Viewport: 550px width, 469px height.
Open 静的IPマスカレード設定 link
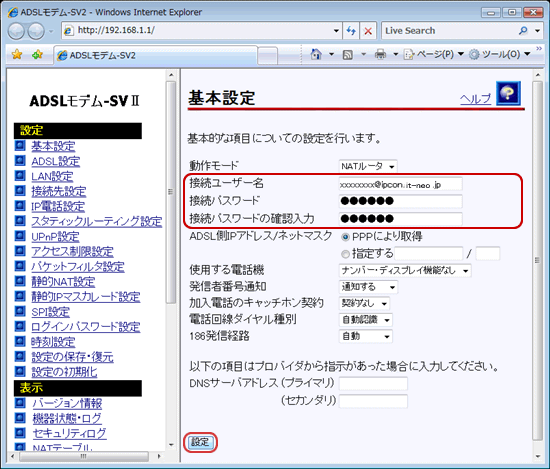86,296
